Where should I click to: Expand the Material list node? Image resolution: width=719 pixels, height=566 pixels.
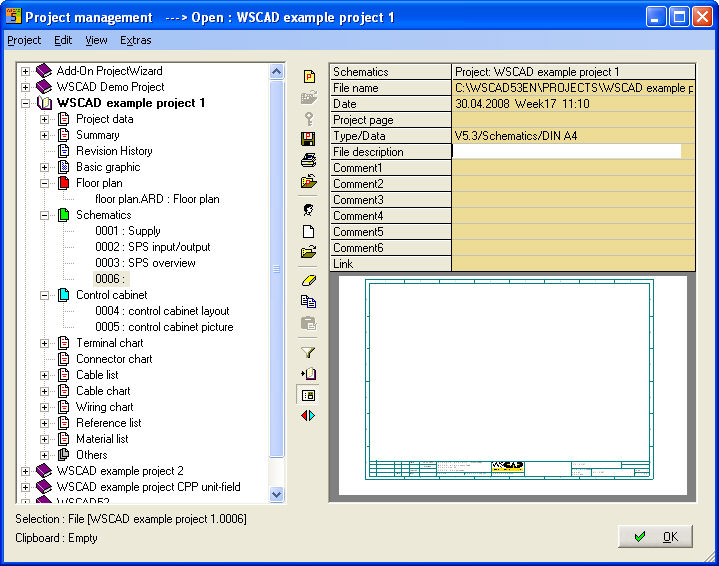(x=44, y=439)
